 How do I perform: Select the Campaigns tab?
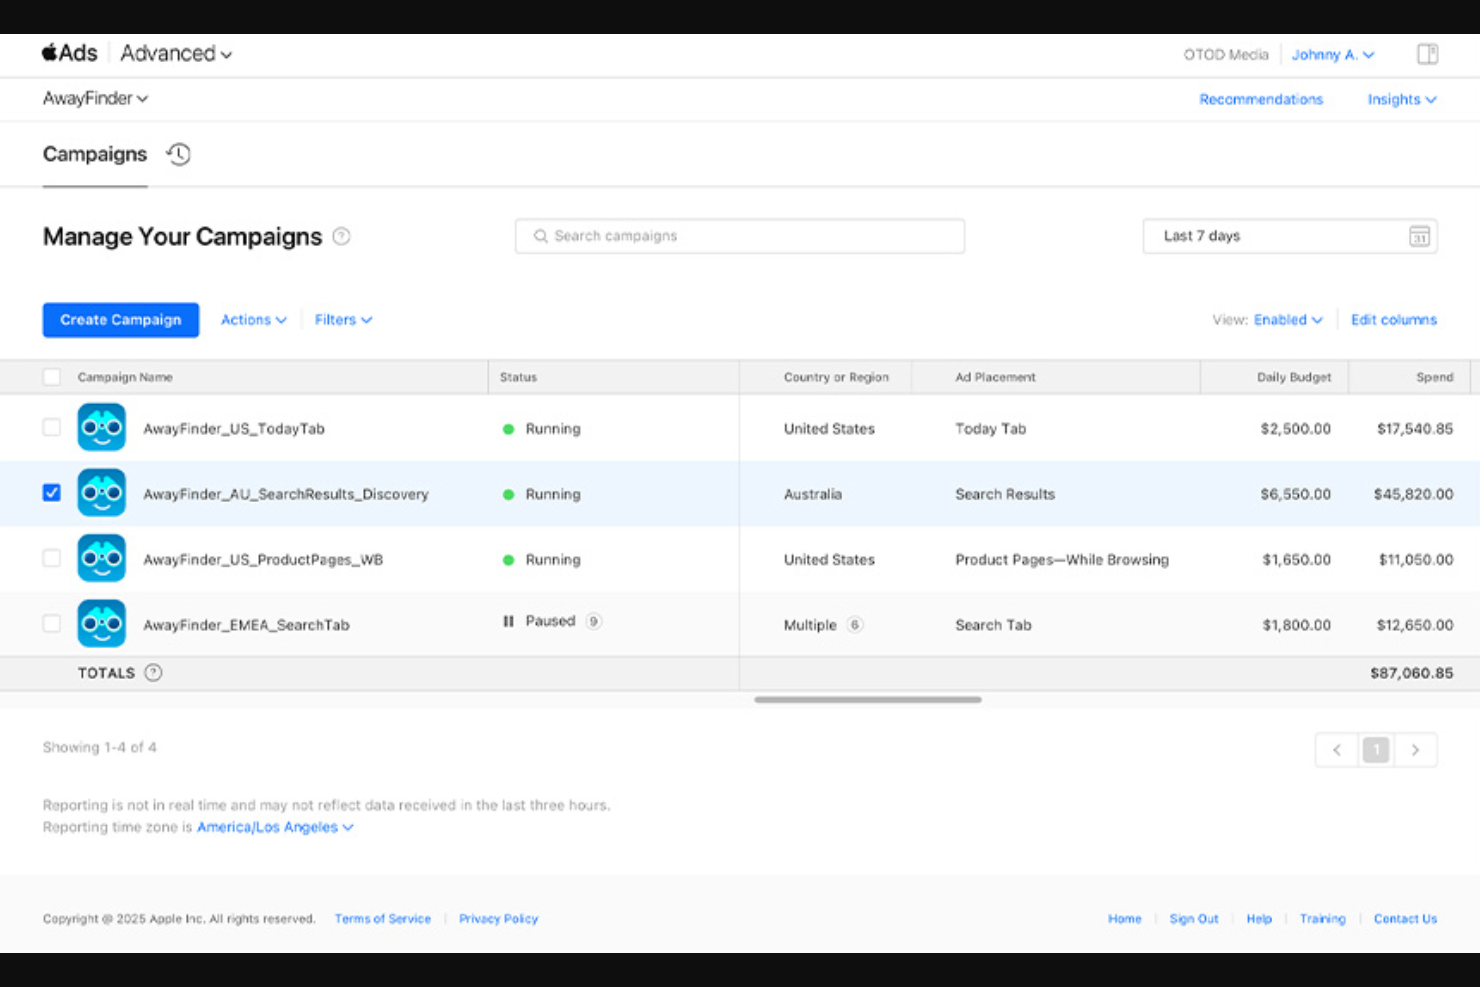click(x=95, y=154)
